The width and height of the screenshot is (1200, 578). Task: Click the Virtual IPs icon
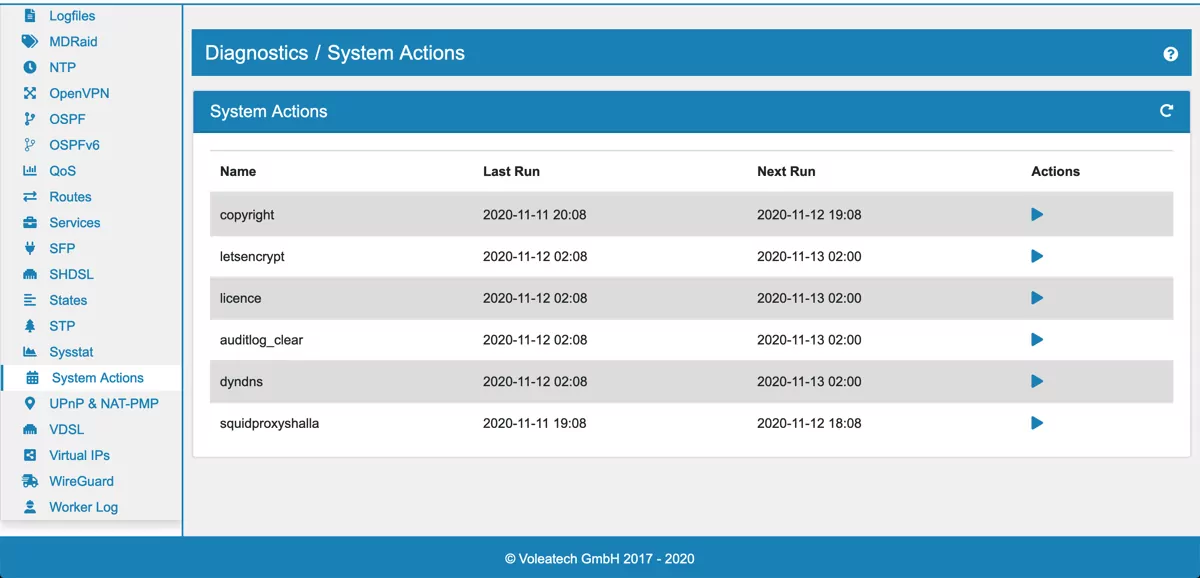coord(29,454)
